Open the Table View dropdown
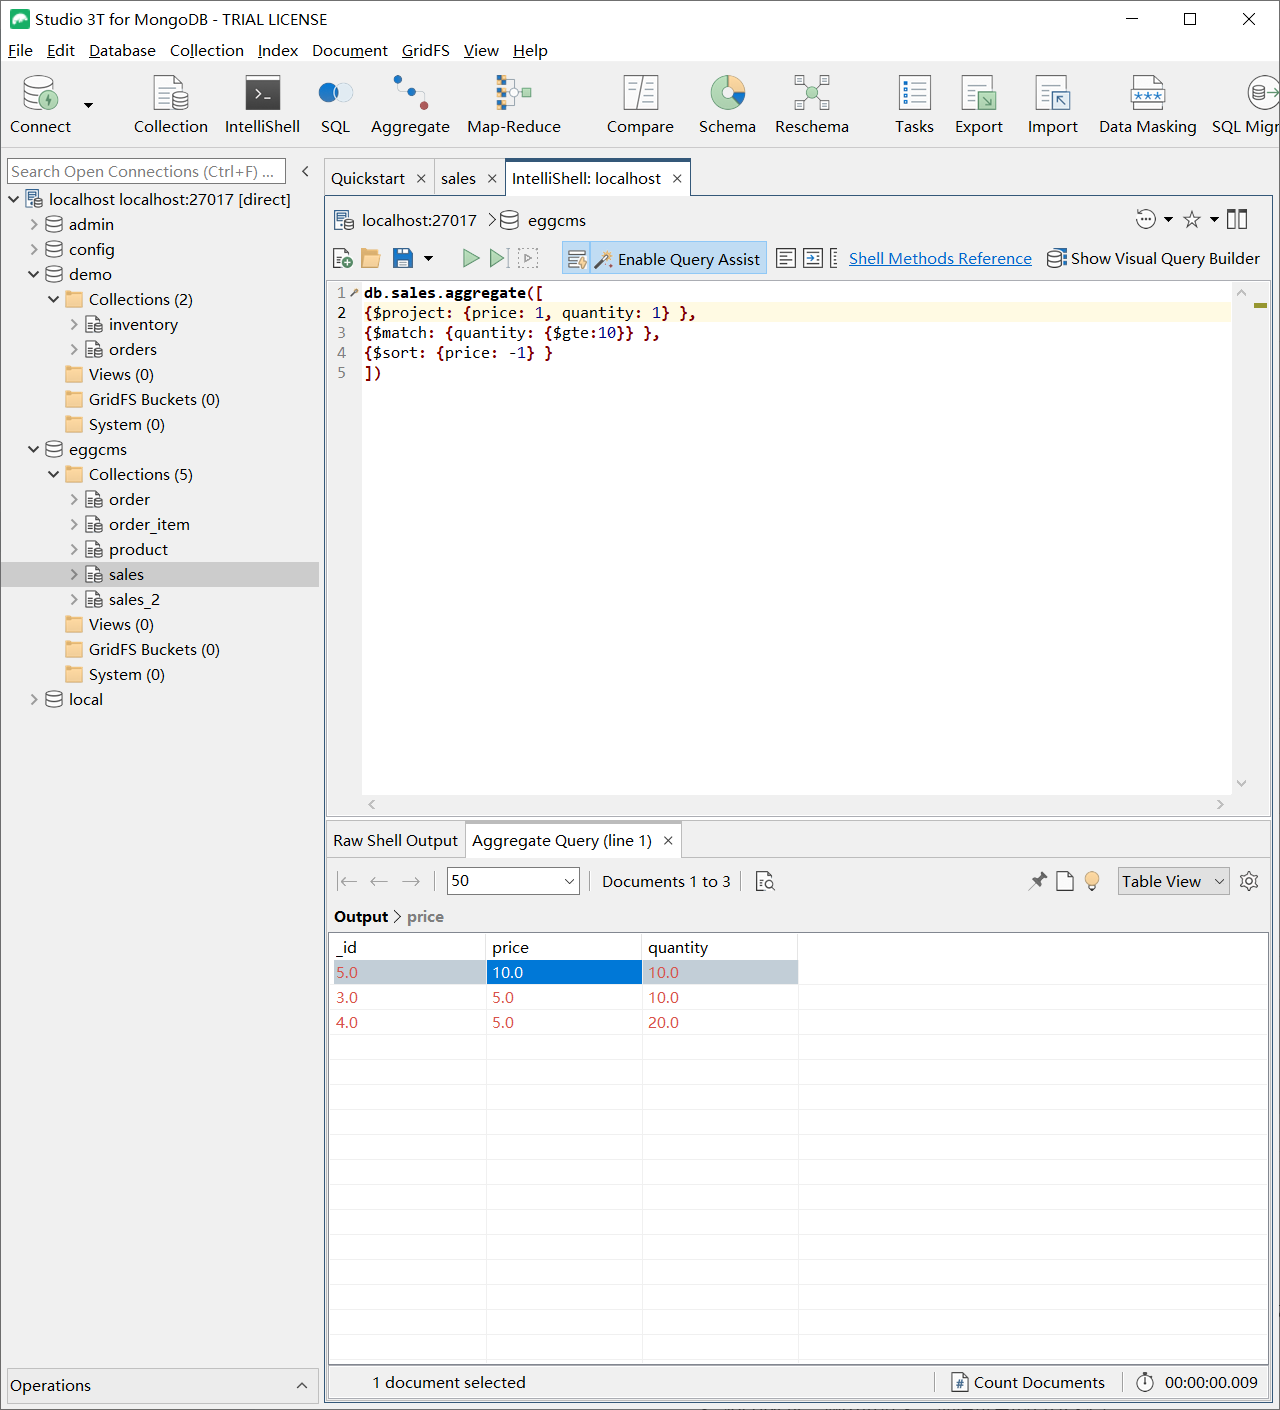The image size is (1280, 1410). point(1173,881)
